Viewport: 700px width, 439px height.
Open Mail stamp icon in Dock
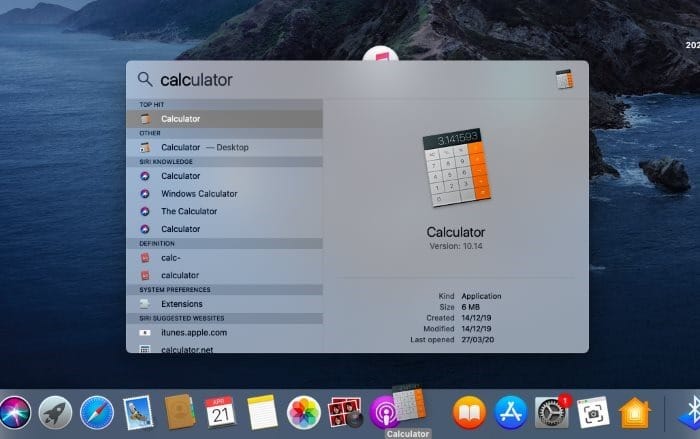(138, 412)
